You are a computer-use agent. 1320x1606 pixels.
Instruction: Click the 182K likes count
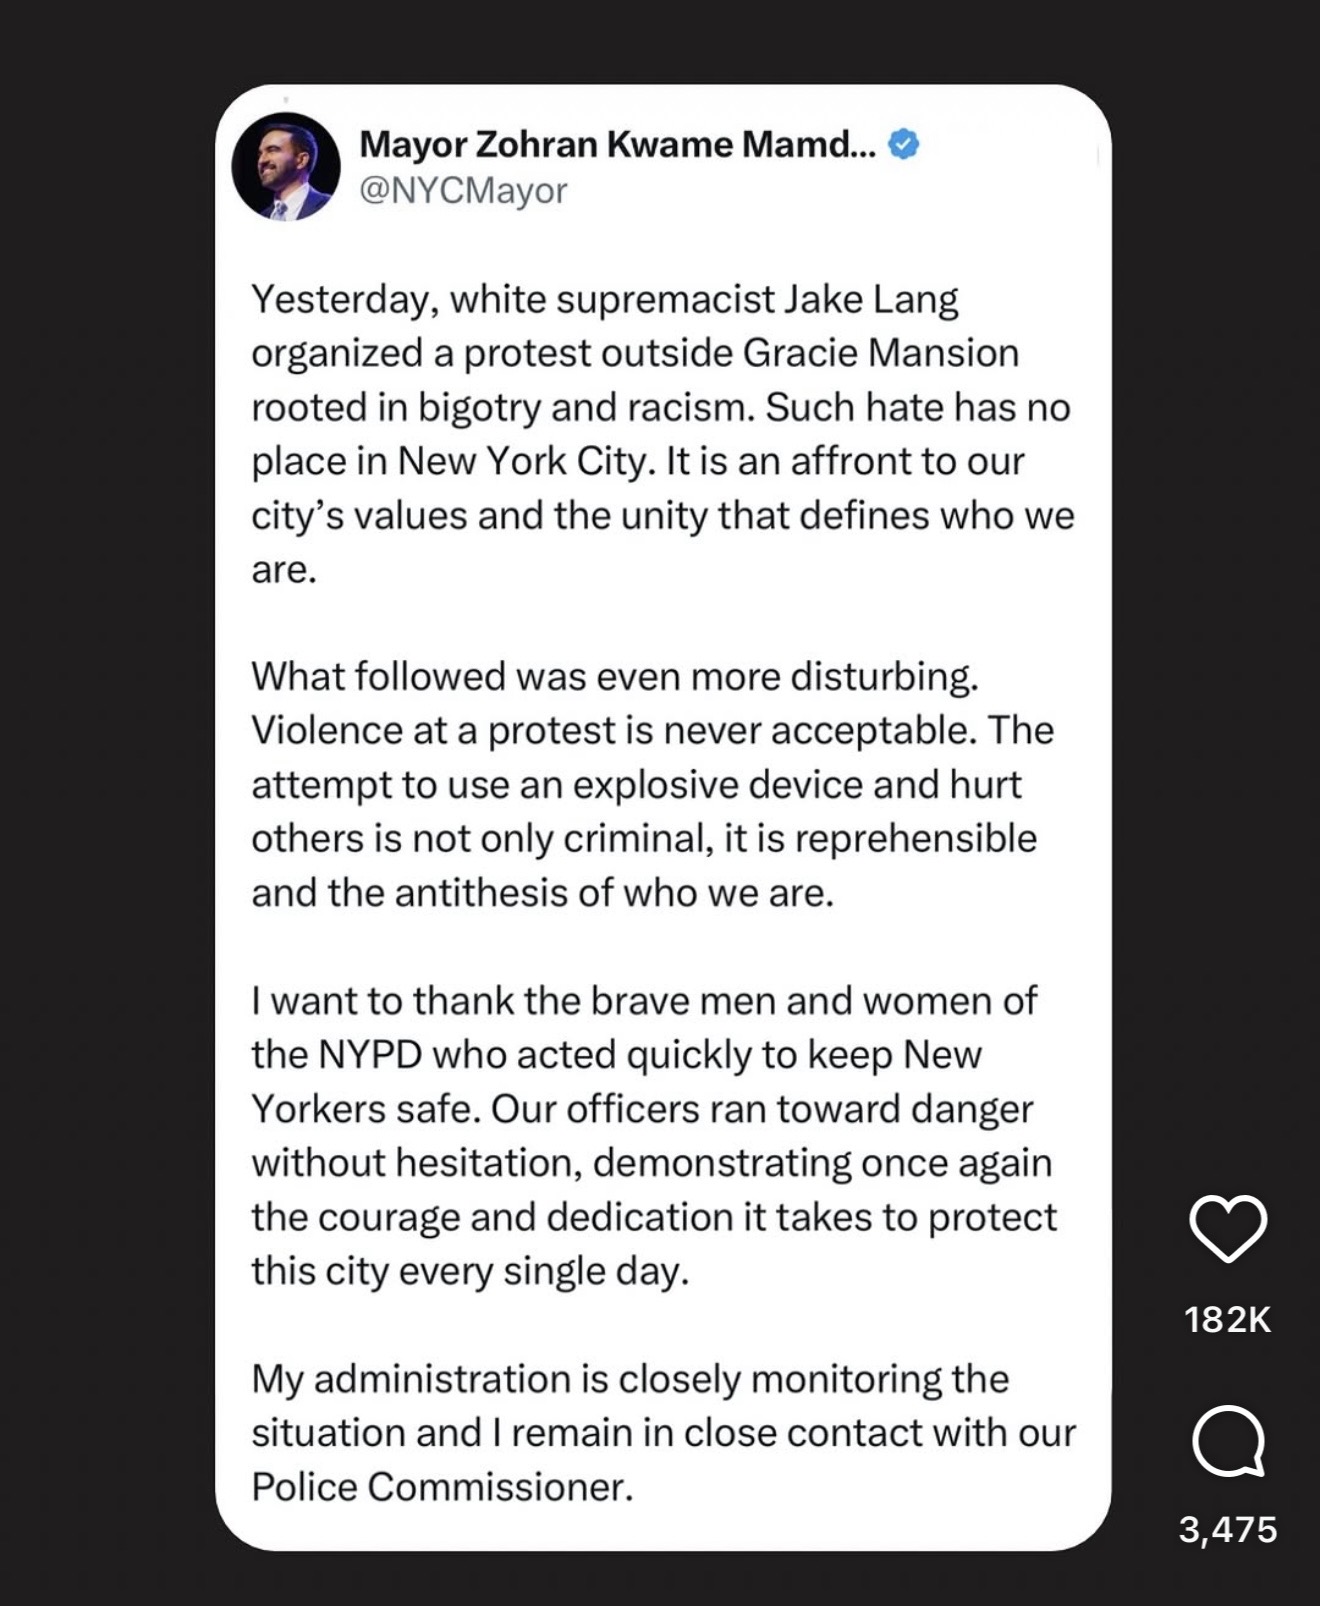coord(1227,1320)
